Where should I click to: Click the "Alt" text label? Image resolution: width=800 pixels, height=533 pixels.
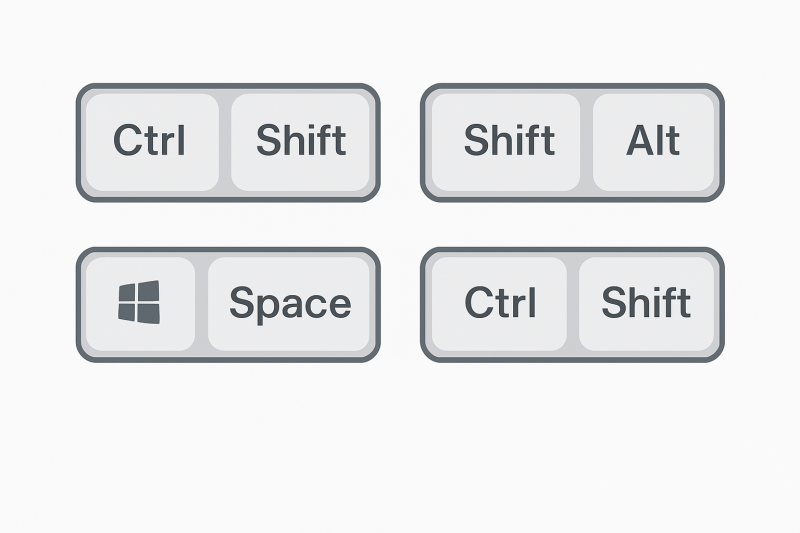pos(653,140)
